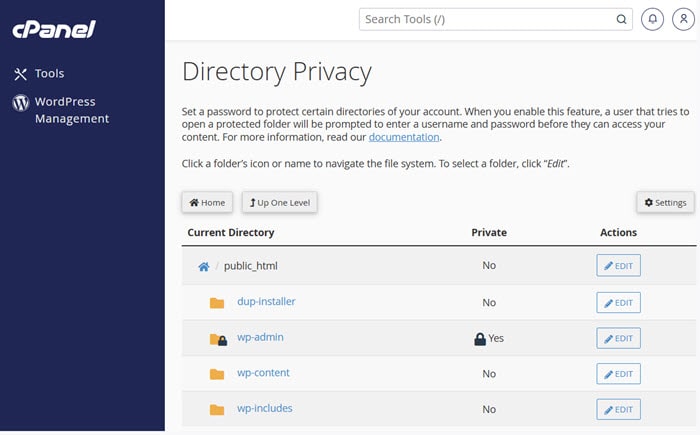
Task: Go Up One Level
Action: (x=279, y=202)
